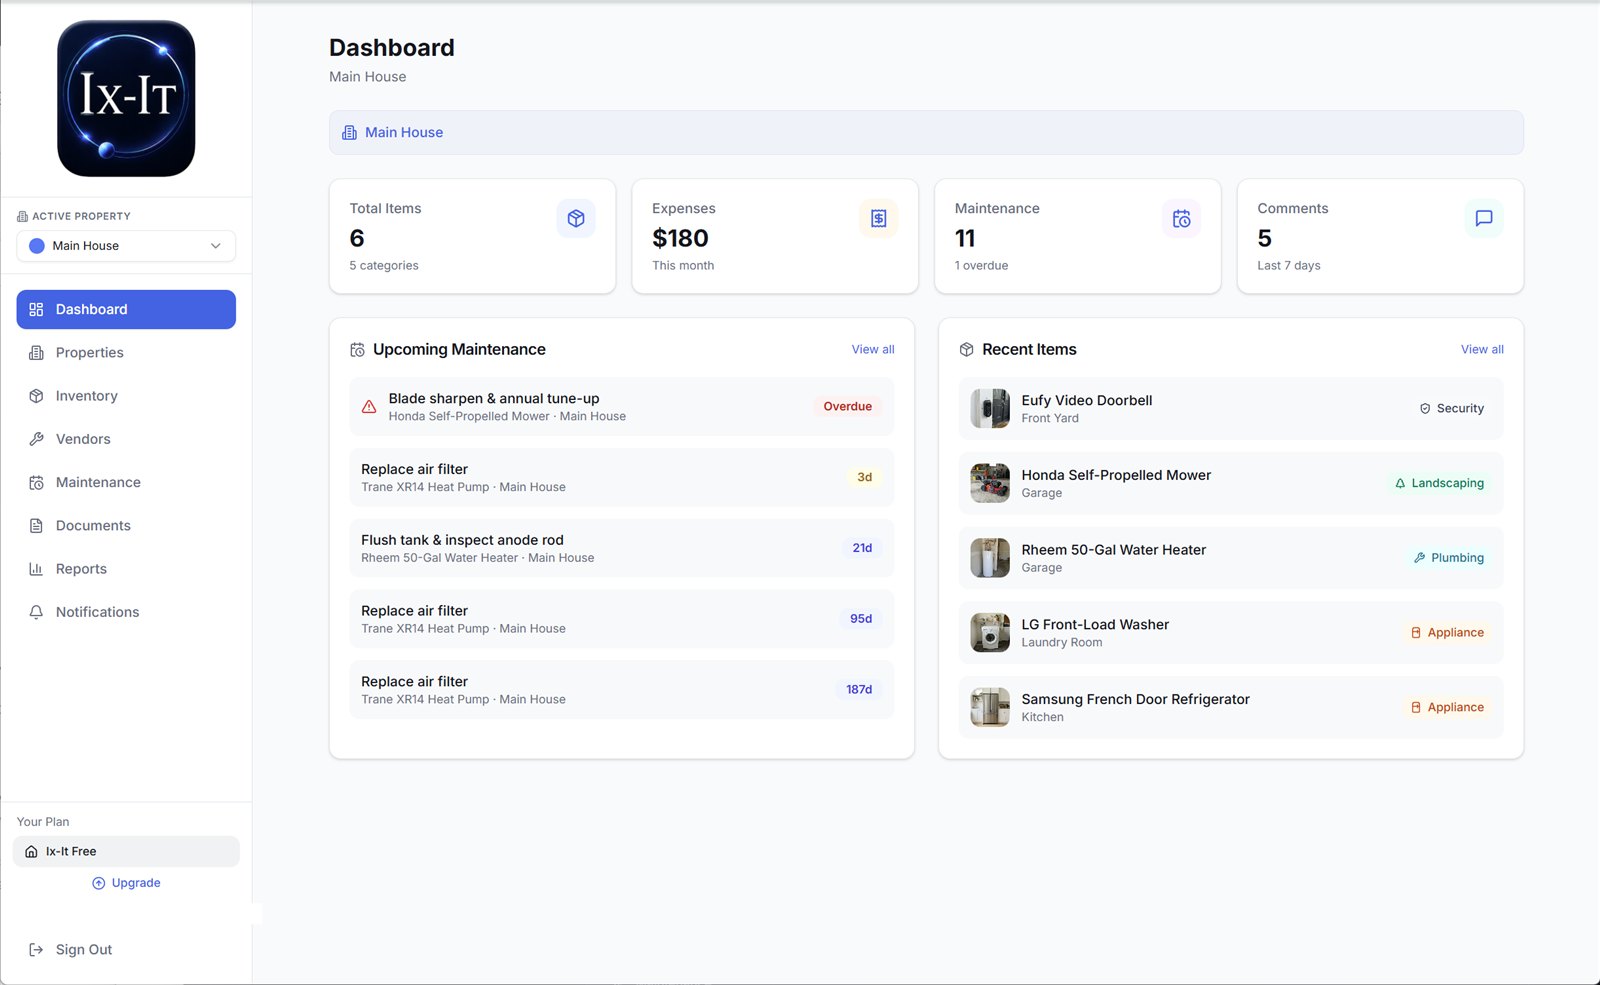Screen dimensions: 1600x985
Task: Click the Active Property label icon
Action: tap(22, 216)
